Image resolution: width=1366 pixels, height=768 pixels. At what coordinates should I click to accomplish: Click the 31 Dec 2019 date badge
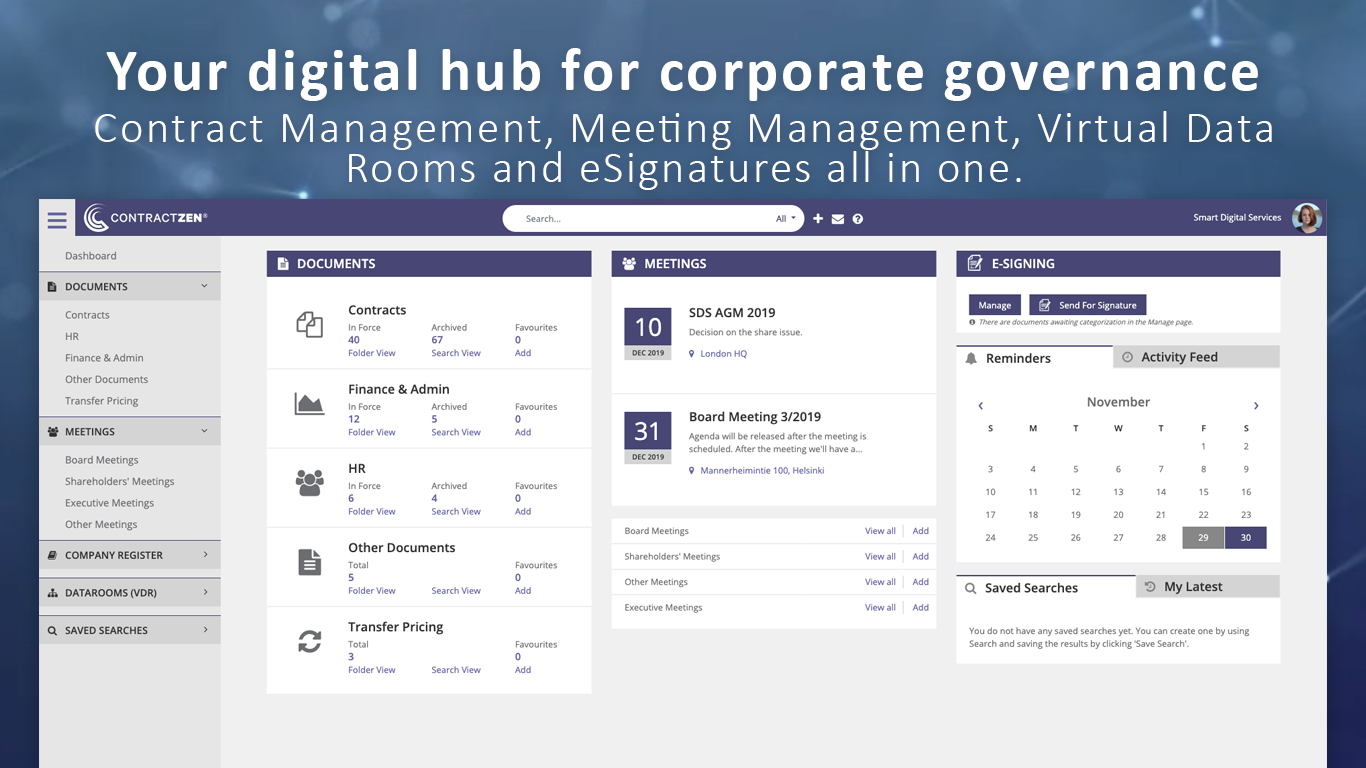tap(648, 438)
